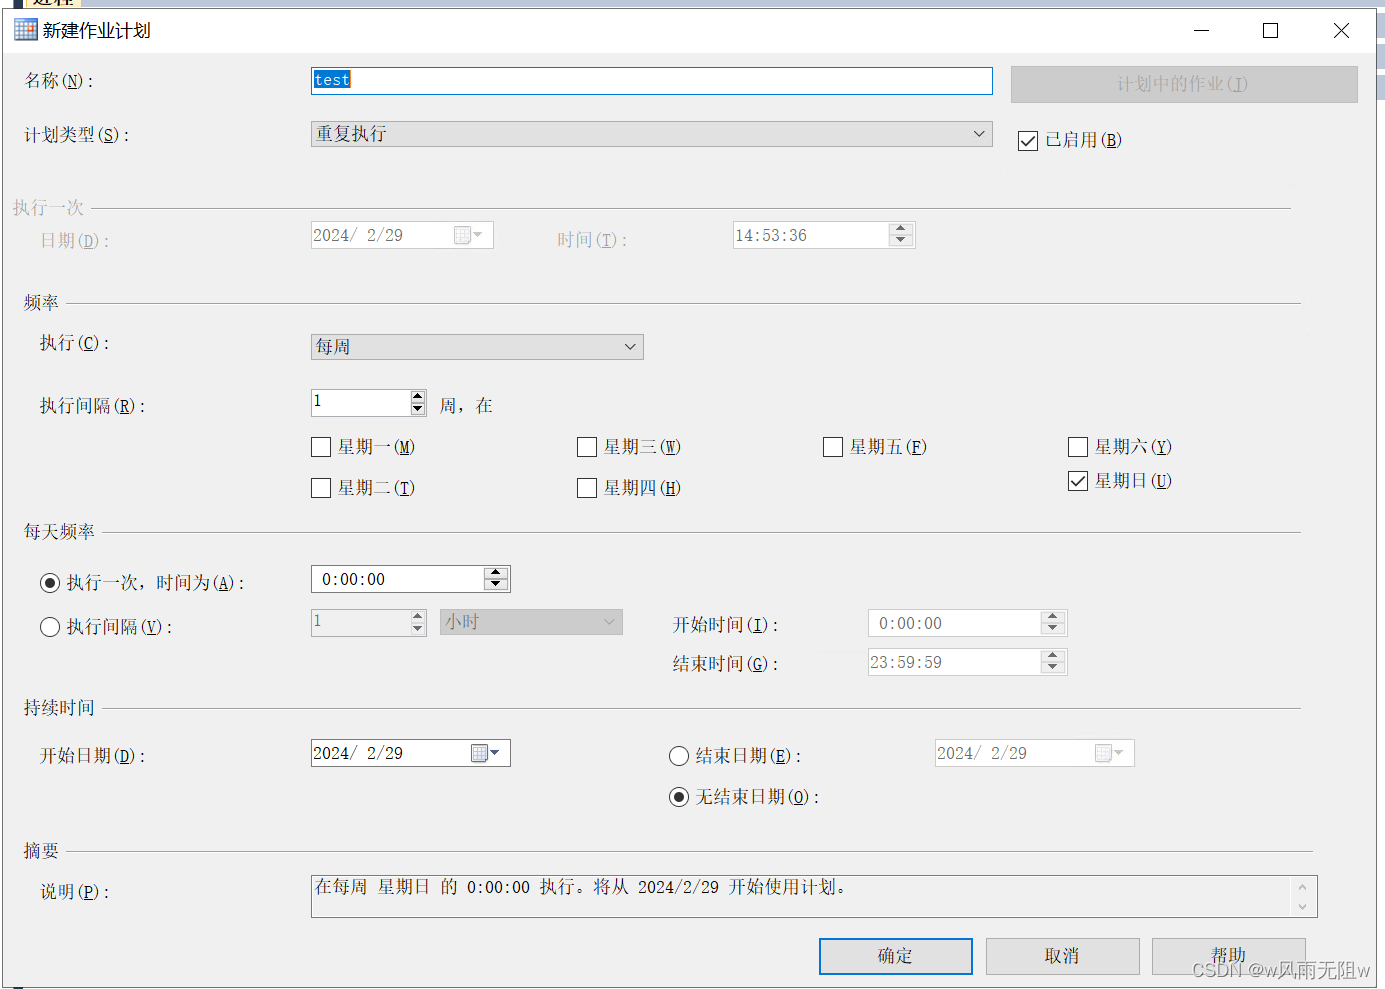Increase the 执行间隔 weeks spinner value

coord(418,396)
